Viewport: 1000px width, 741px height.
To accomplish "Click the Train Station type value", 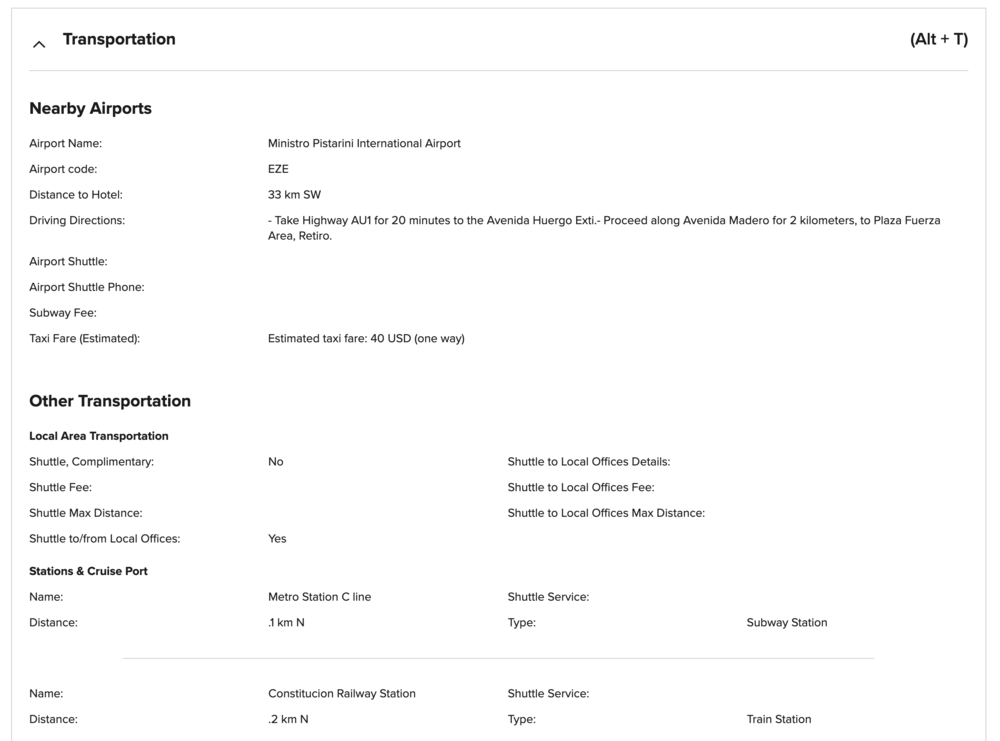I will pos(778,719).
